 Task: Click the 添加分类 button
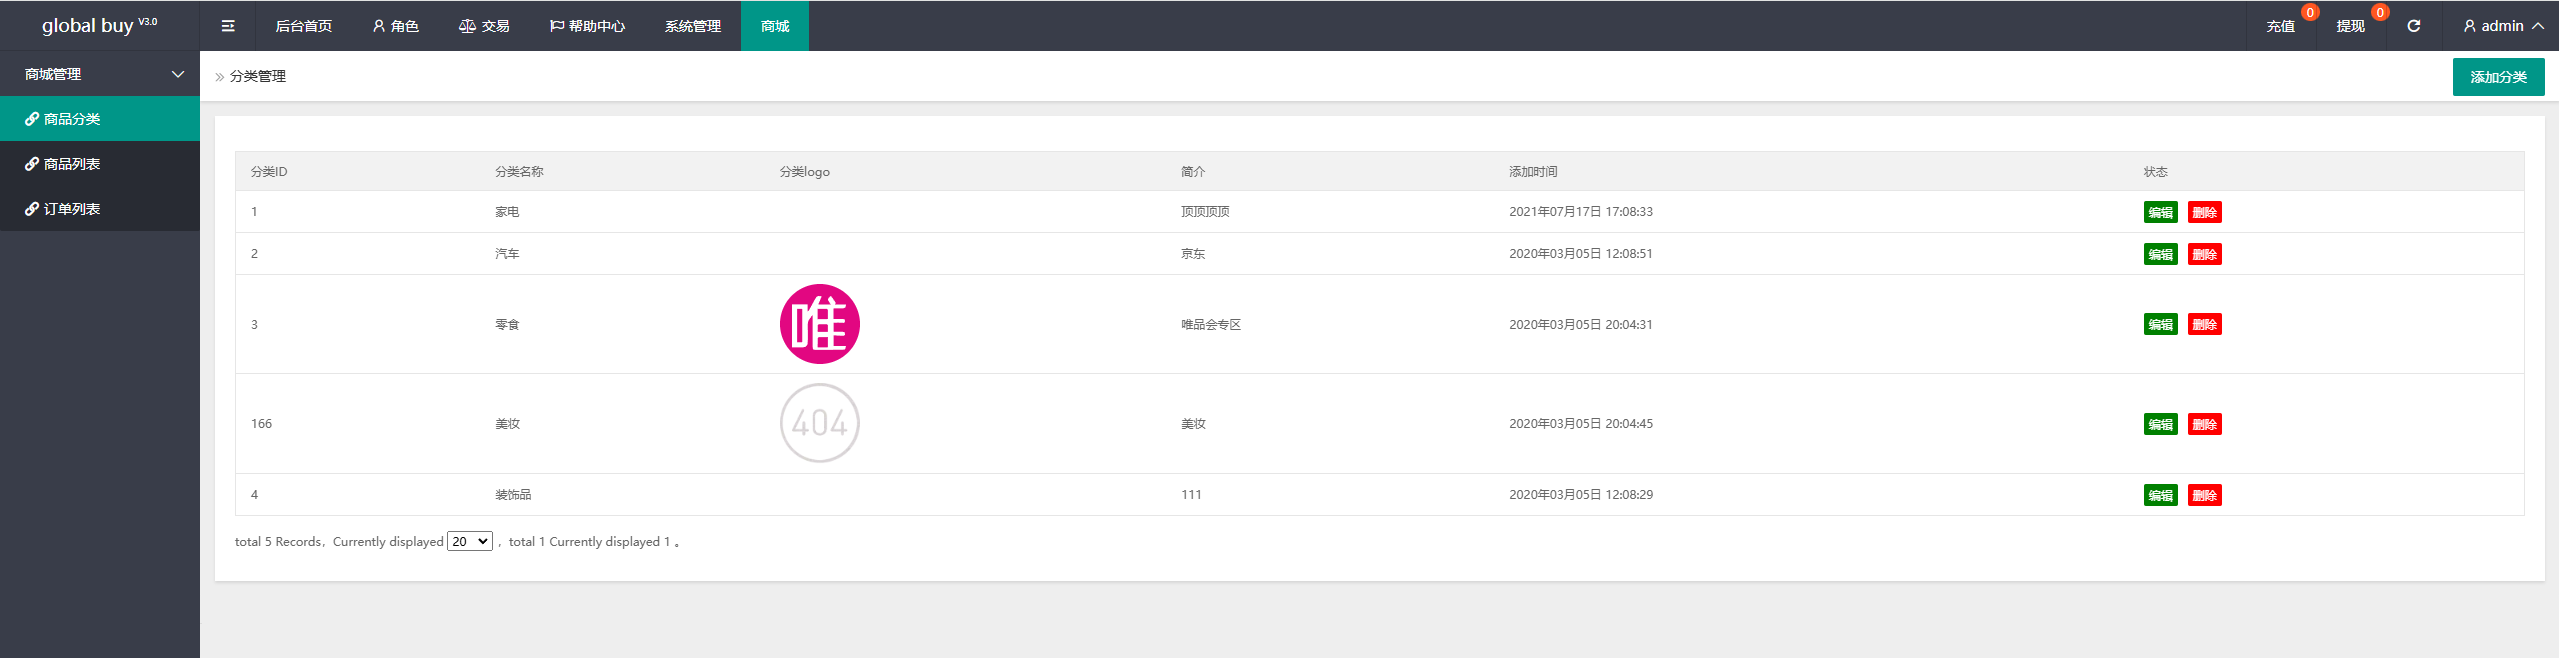[2498, 77]
